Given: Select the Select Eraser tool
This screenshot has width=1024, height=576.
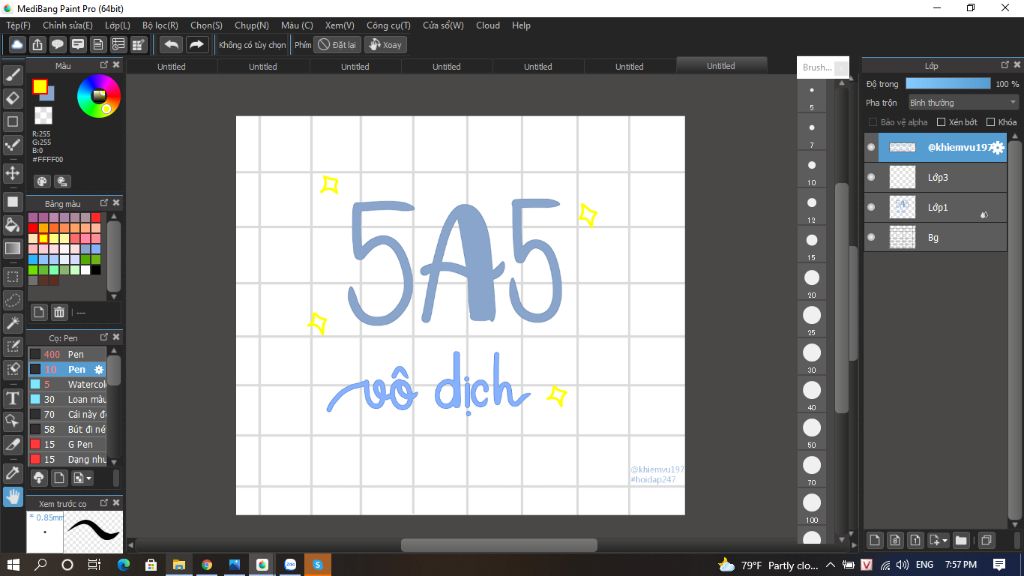Looking at the screenshot, I should point(12,369).
